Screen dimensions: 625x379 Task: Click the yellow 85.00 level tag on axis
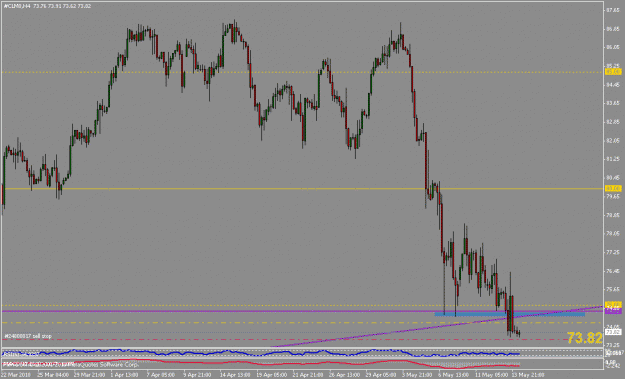tap(613, 72)
